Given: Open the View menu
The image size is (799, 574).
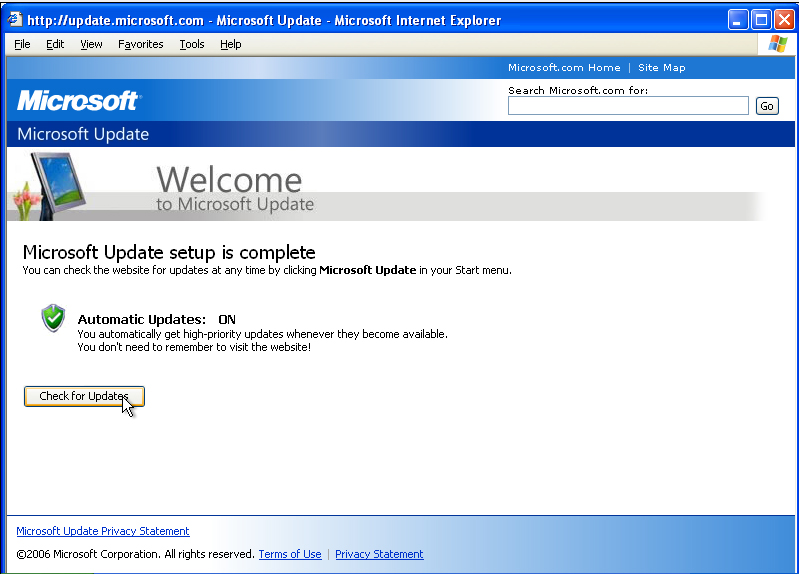Looking at the screenshot, I should click(x=91, y=44).
